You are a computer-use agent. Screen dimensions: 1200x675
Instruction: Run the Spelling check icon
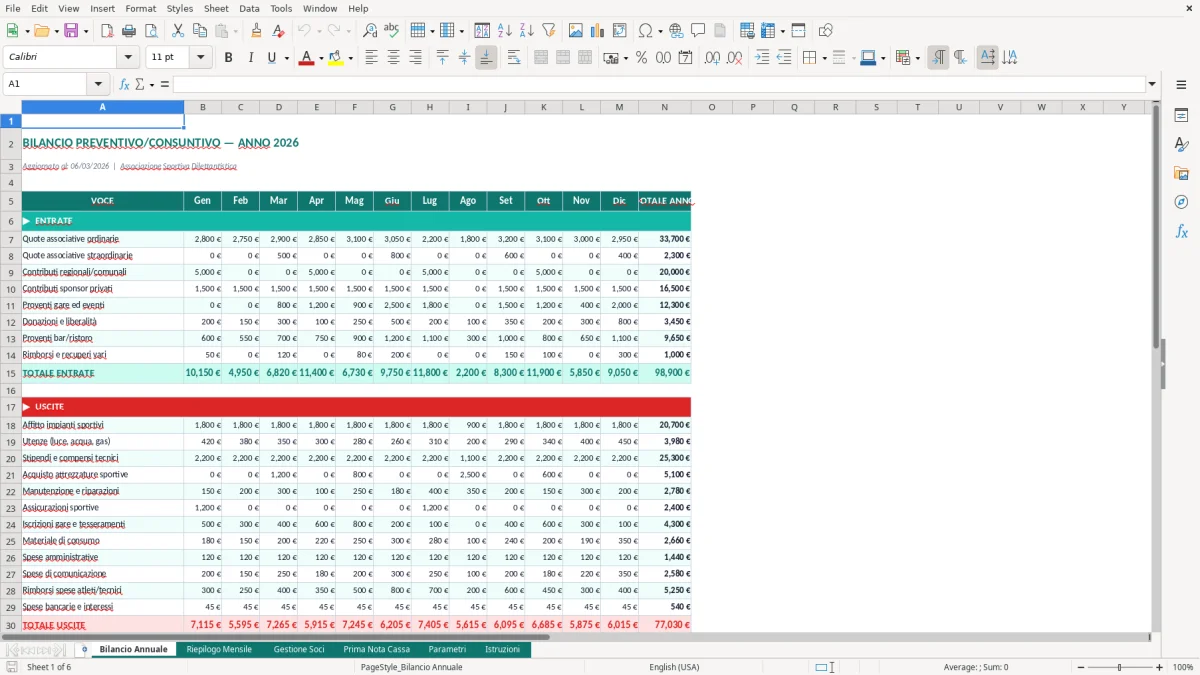(x=392, y=31)
